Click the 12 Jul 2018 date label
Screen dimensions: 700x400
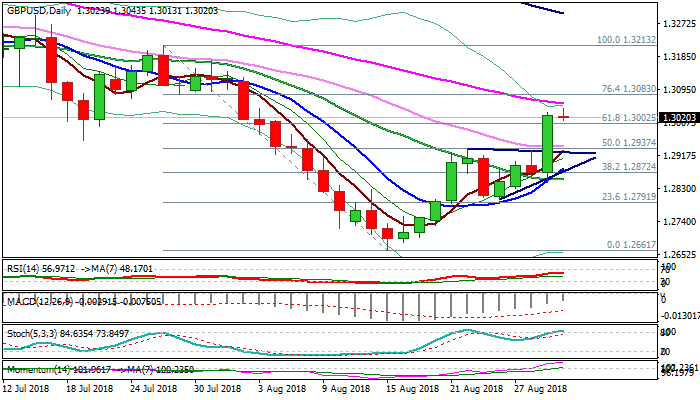(27, 387)
